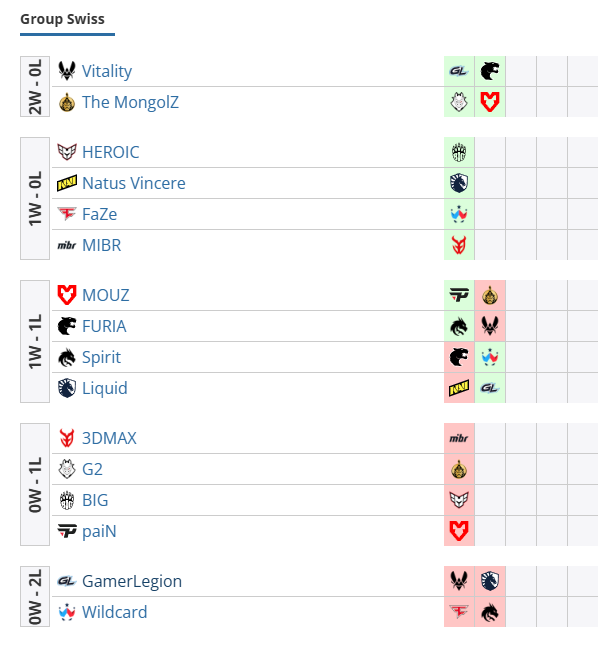The image size is (614, 651).
Task: Select the FURIA icon in Vitality's row
Action: (x=490, y=71)
